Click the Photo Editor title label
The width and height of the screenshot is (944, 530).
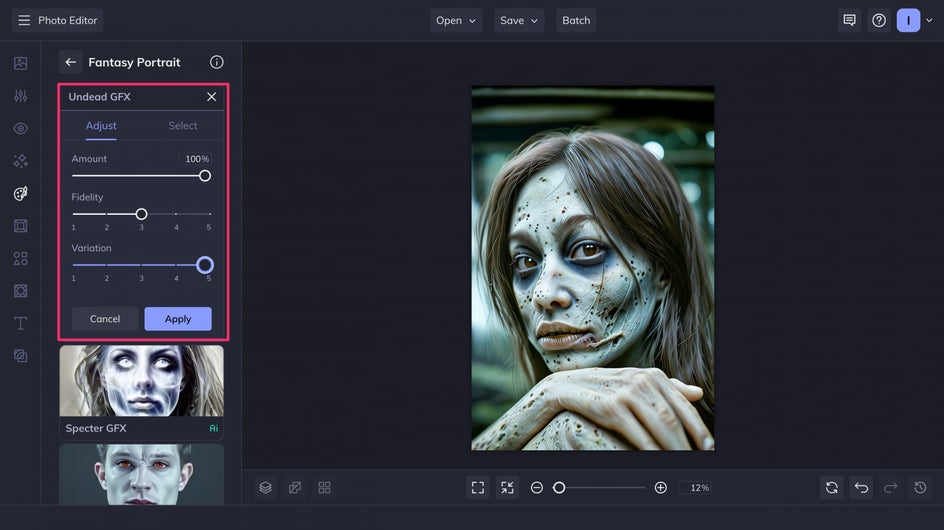[67, 20]
